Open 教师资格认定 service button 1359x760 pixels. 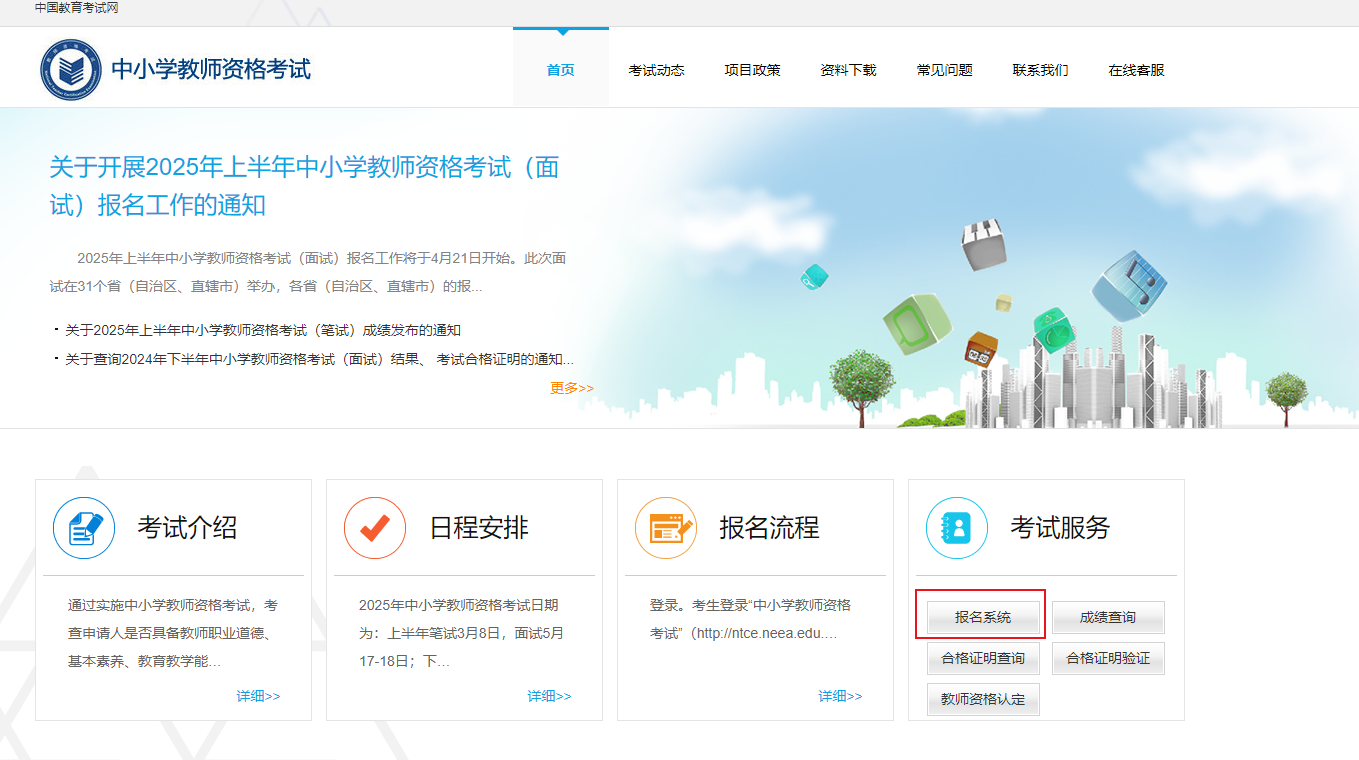[983, 700]
